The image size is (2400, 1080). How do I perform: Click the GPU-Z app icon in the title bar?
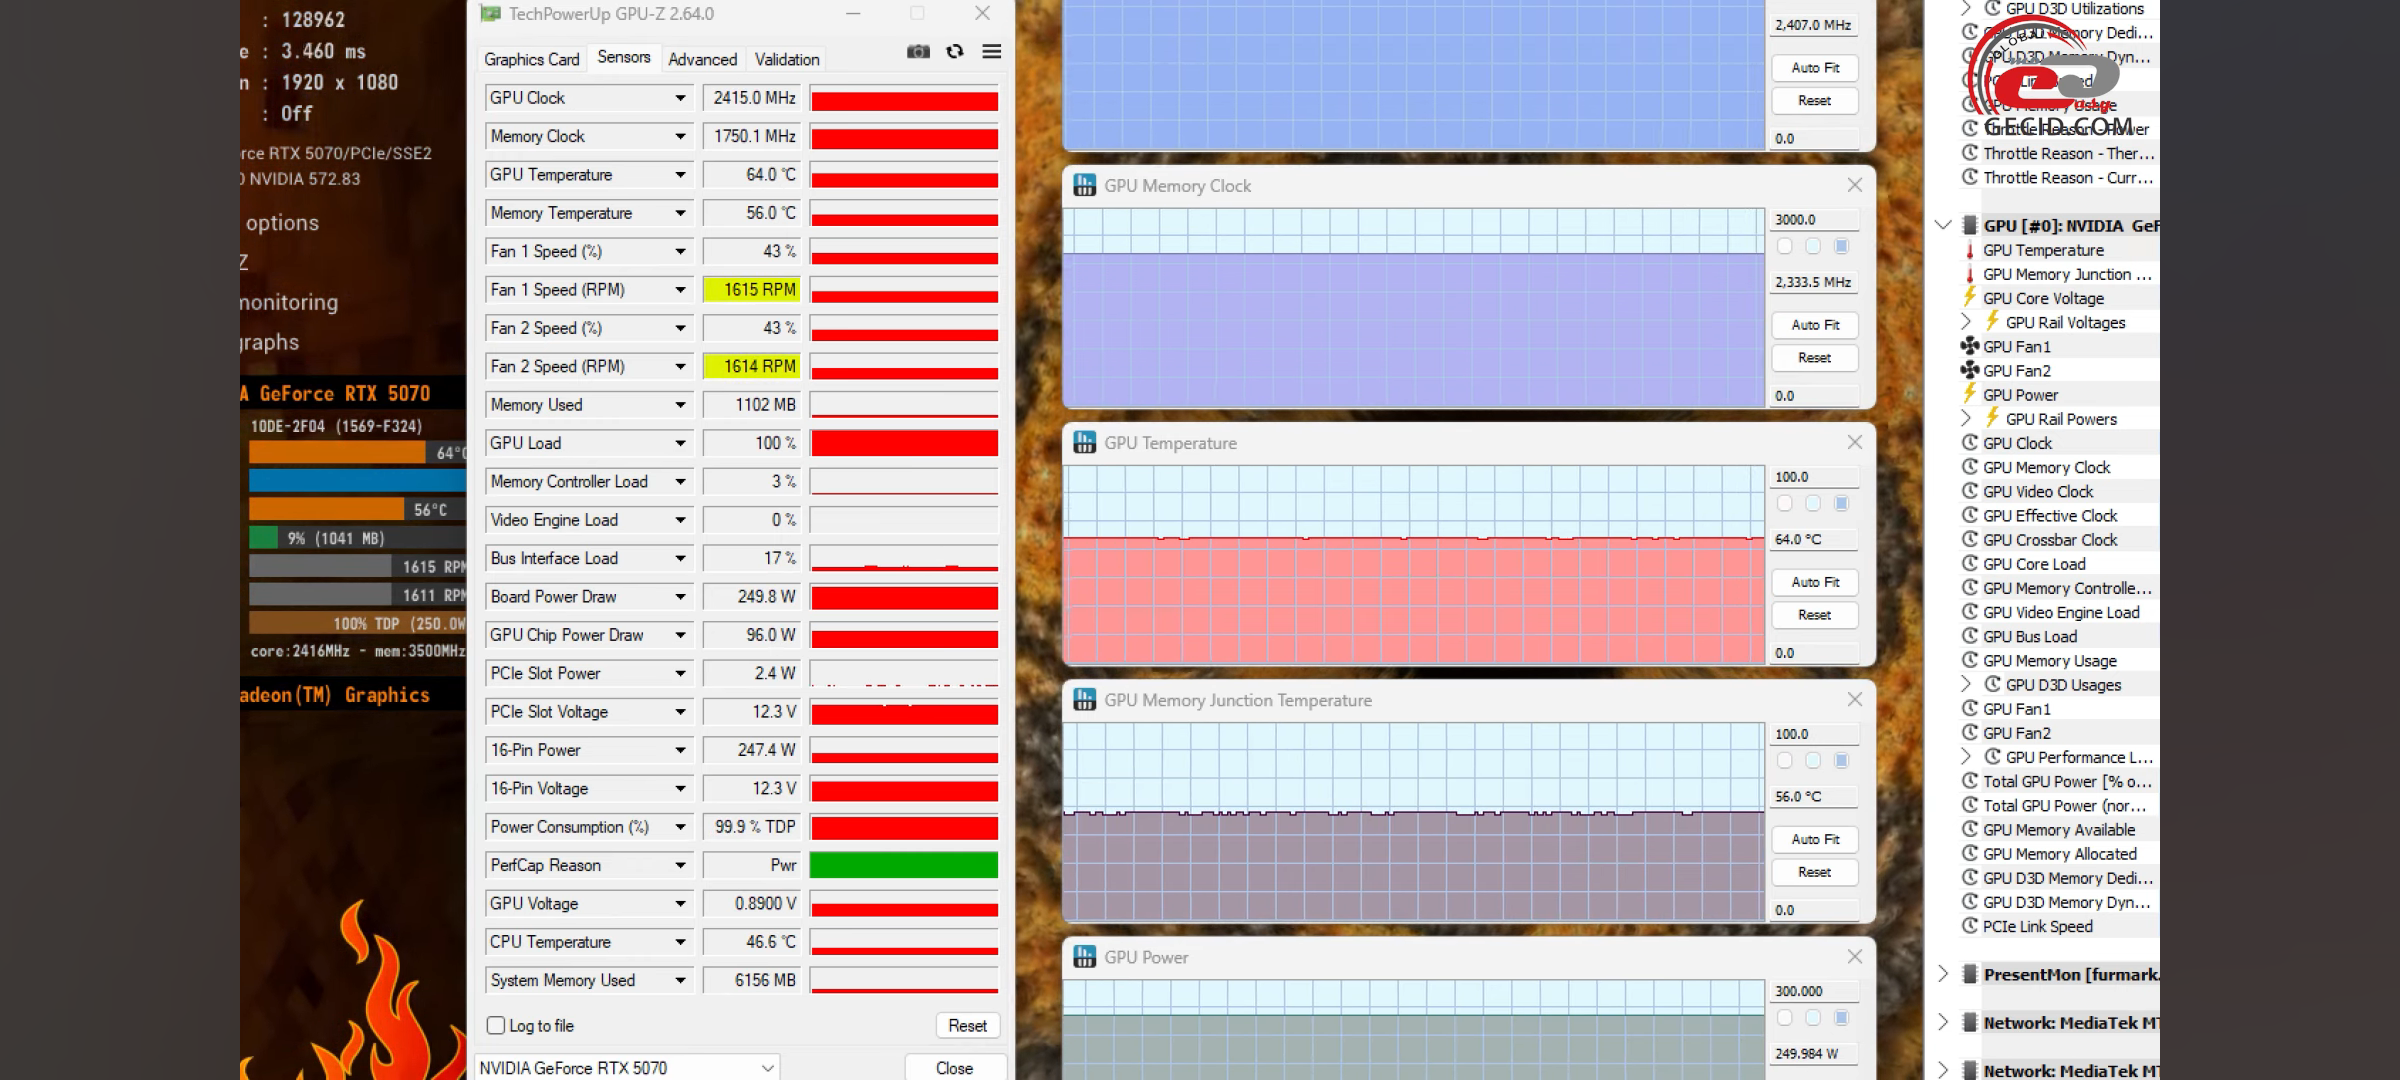490,14
